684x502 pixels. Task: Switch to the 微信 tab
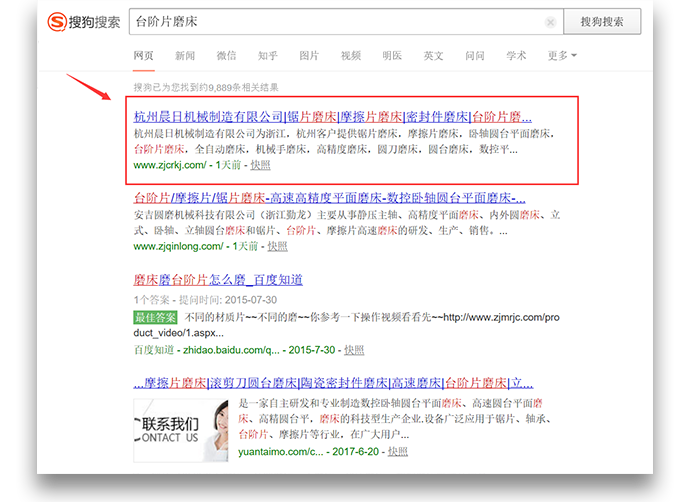tap(227, 56)
